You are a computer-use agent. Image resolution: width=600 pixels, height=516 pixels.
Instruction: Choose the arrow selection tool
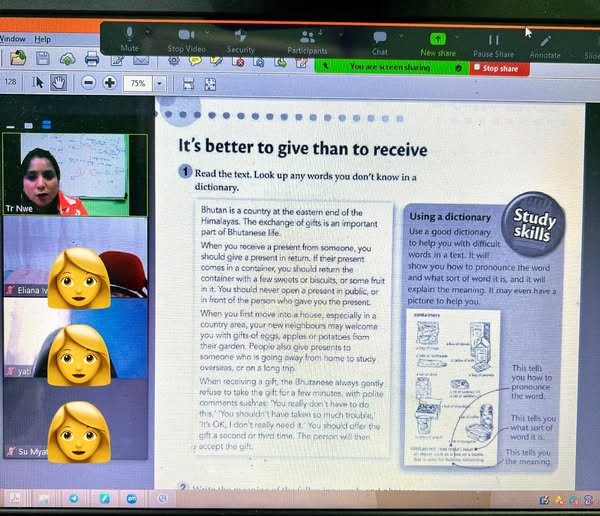coord(38,83)
